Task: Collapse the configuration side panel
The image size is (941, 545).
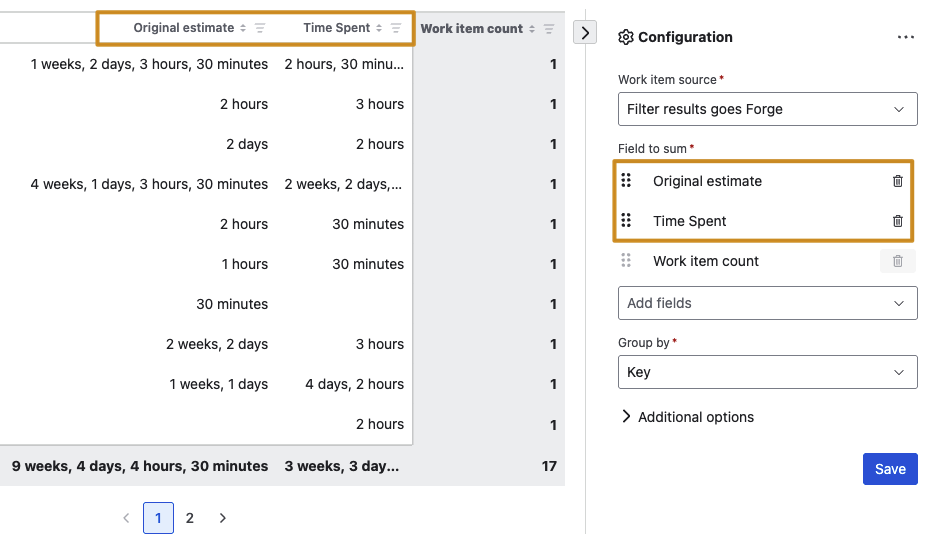Action: coord(585,33)
